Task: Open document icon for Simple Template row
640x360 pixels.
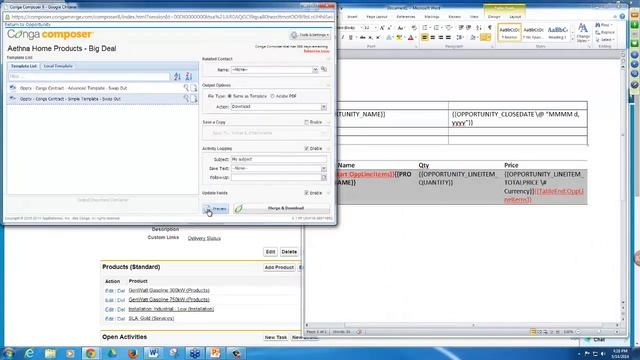Action: (193, 98)
